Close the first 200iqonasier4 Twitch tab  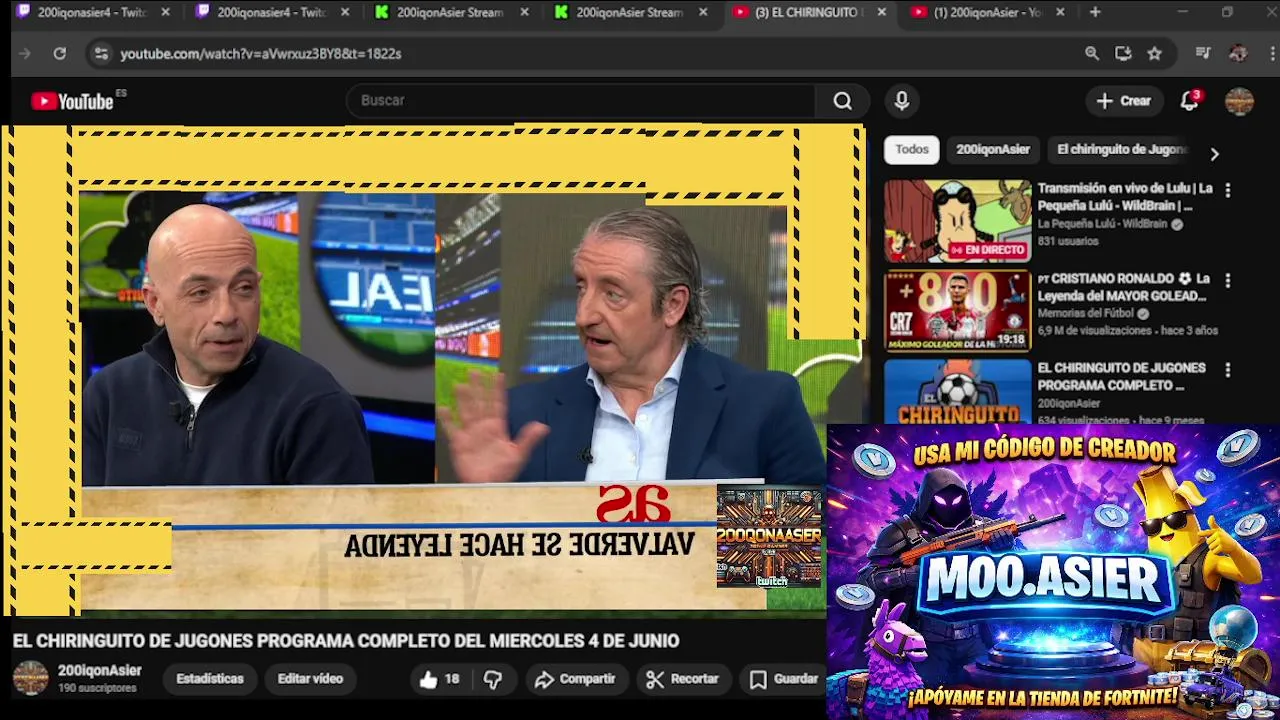pyautogui.click(x=166, y=12)
